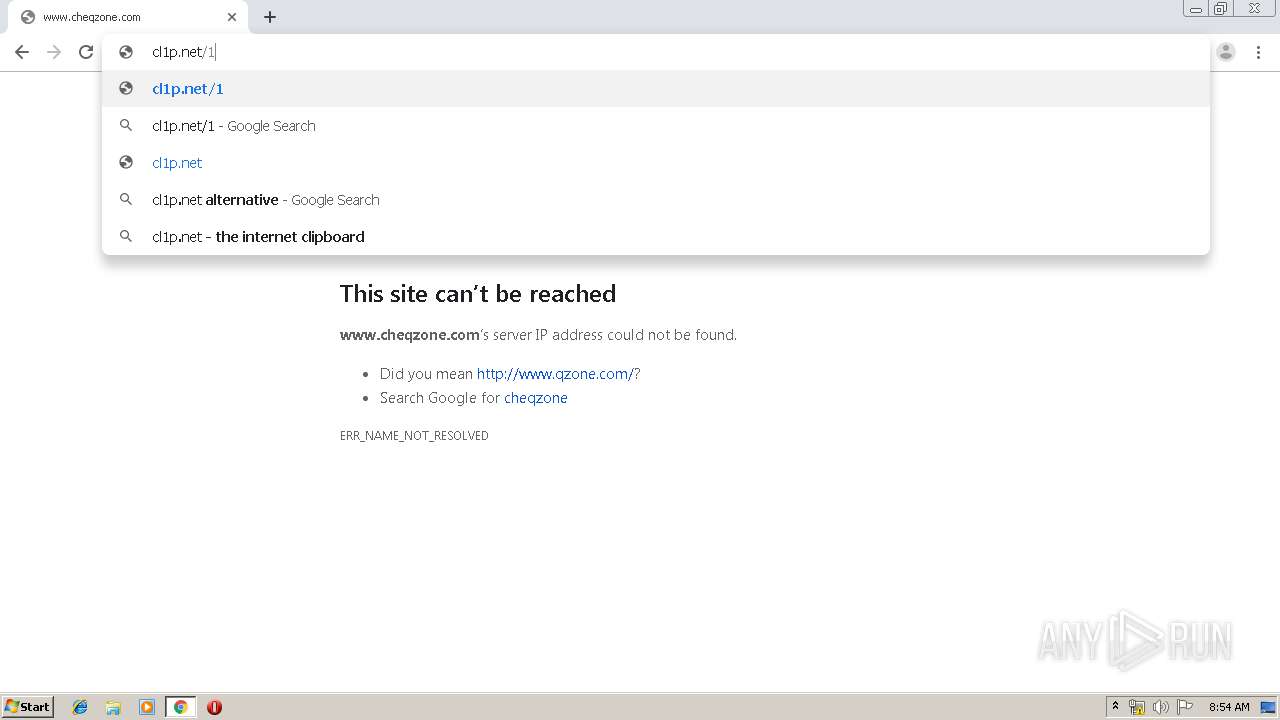1280x720 pixels.
Task: Open a new tab with the plus button
Action: pos(270,17)
